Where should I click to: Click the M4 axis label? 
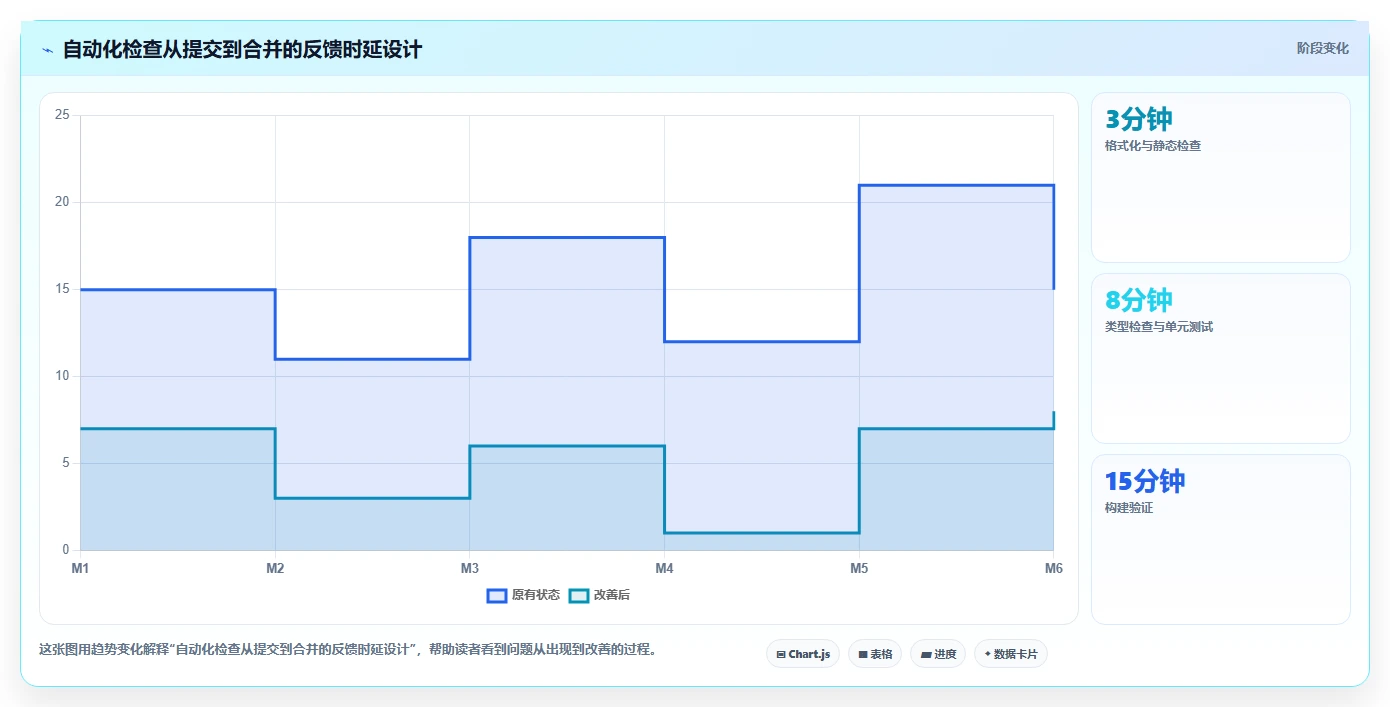point(664,568)
